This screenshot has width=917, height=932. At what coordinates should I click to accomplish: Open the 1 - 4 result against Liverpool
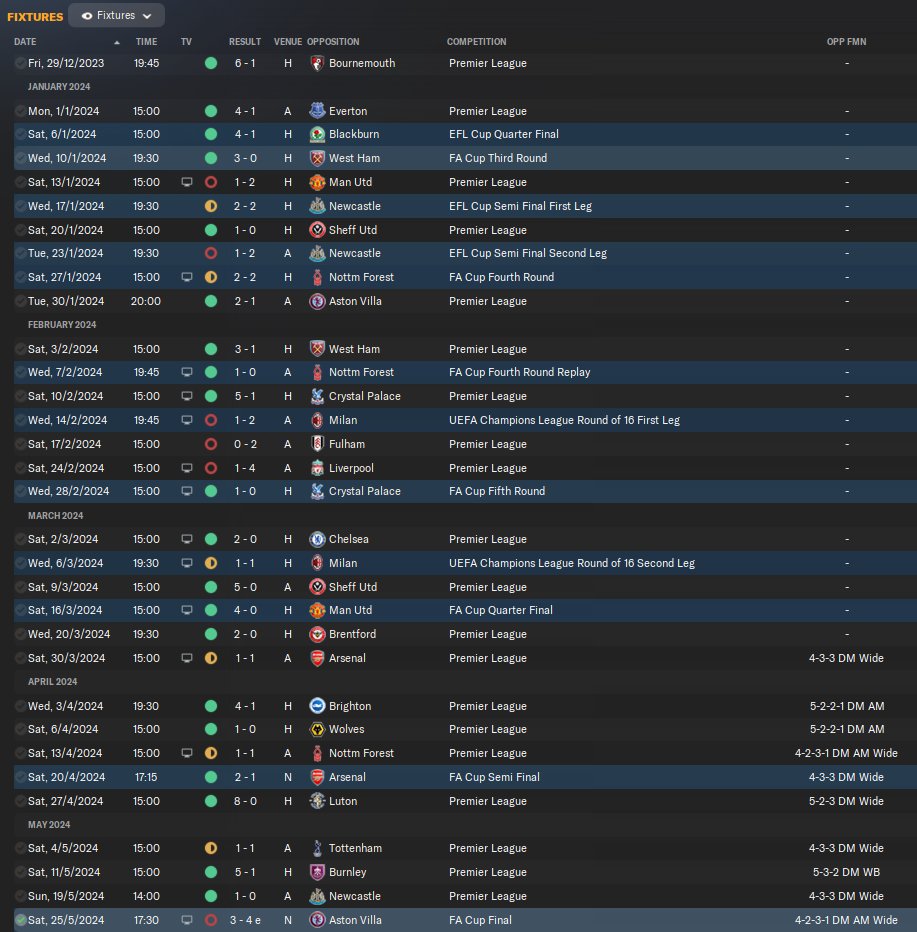245,468
